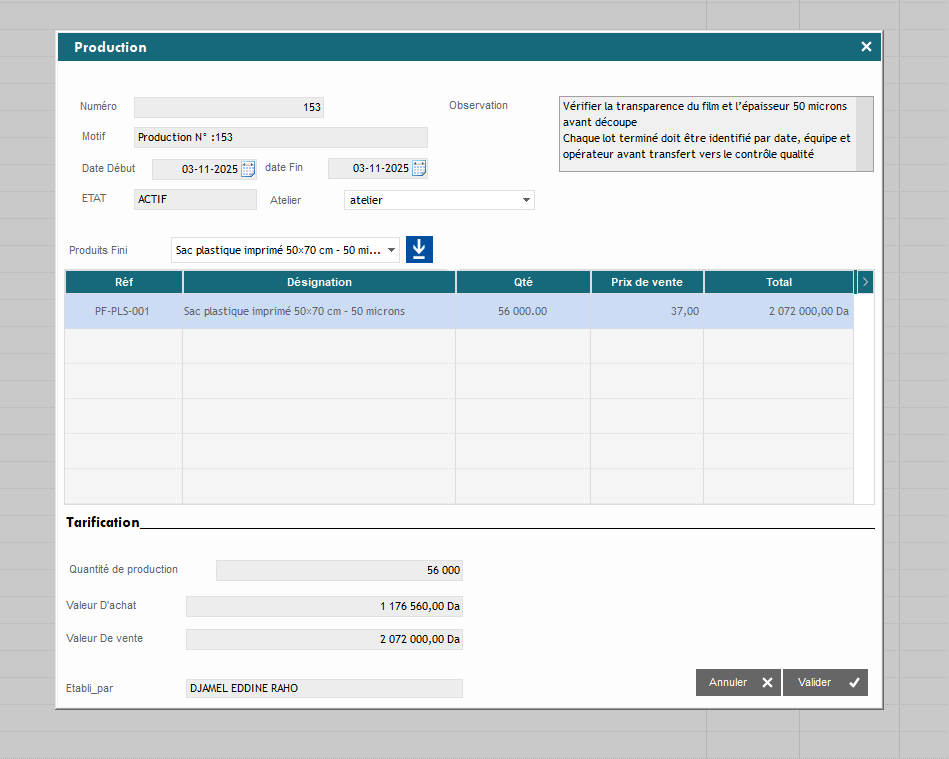This screenshot has width=949, height=759.
Task: Open the Date Début calendar picker
Action: [x=249, y=169]
